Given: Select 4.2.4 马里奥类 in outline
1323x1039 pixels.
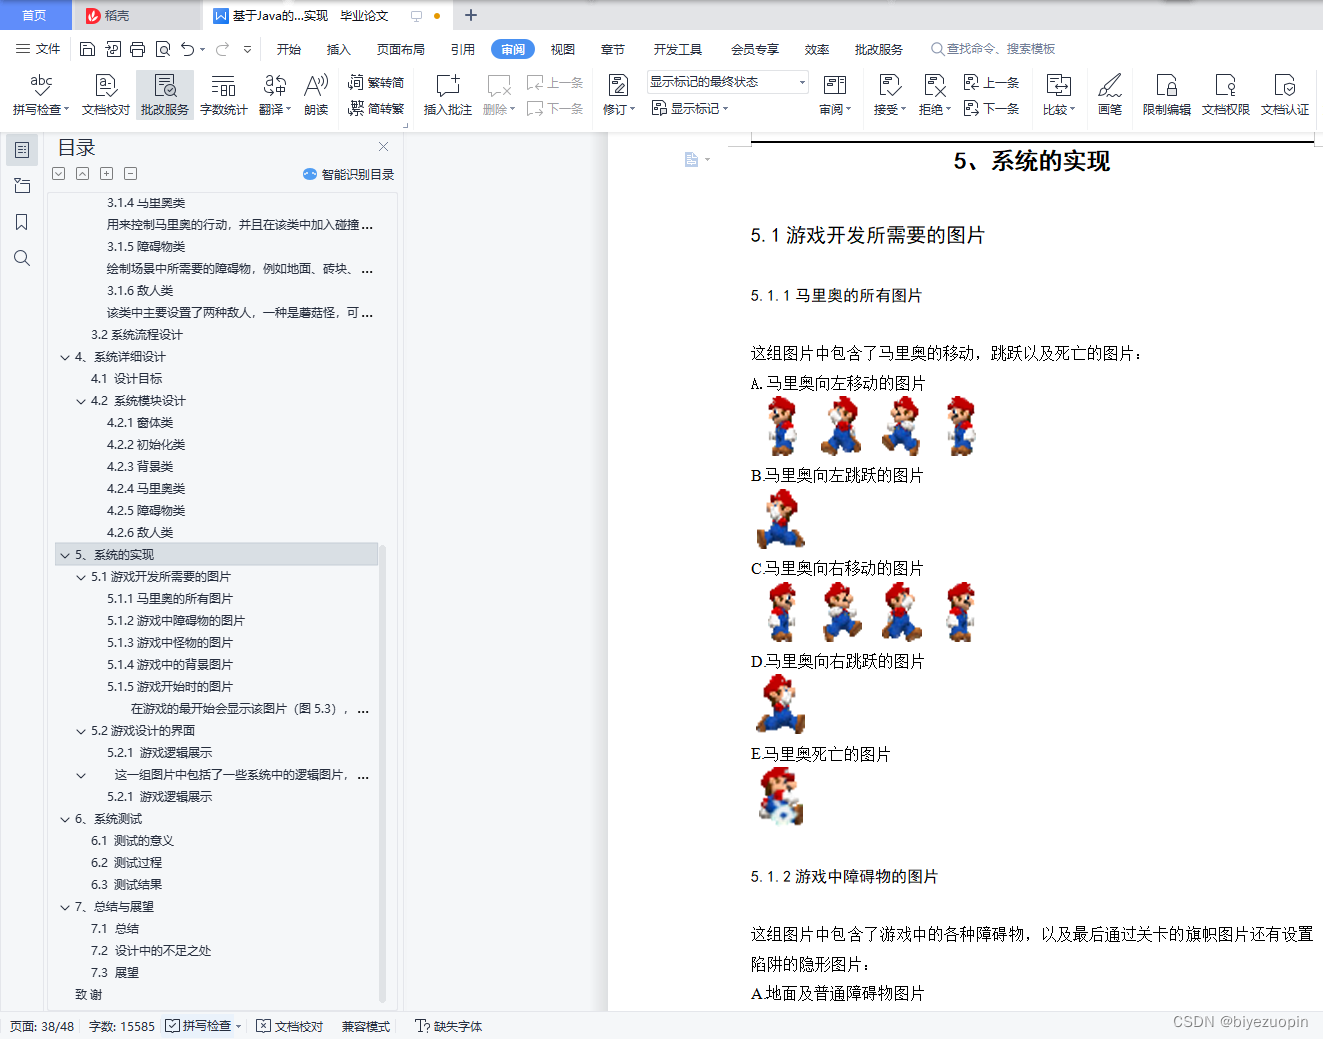Looking at the screenshot, I should [146, 489].
